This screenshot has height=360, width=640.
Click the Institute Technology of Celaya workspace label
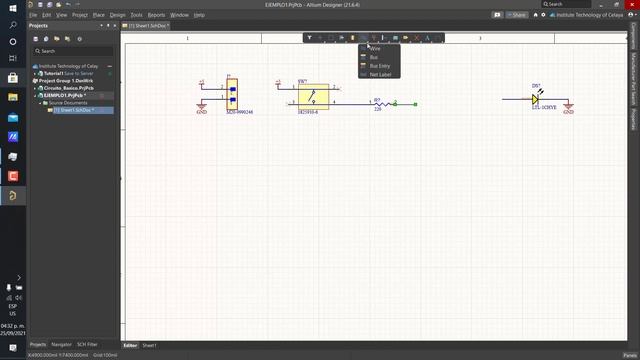coord(589,15)
